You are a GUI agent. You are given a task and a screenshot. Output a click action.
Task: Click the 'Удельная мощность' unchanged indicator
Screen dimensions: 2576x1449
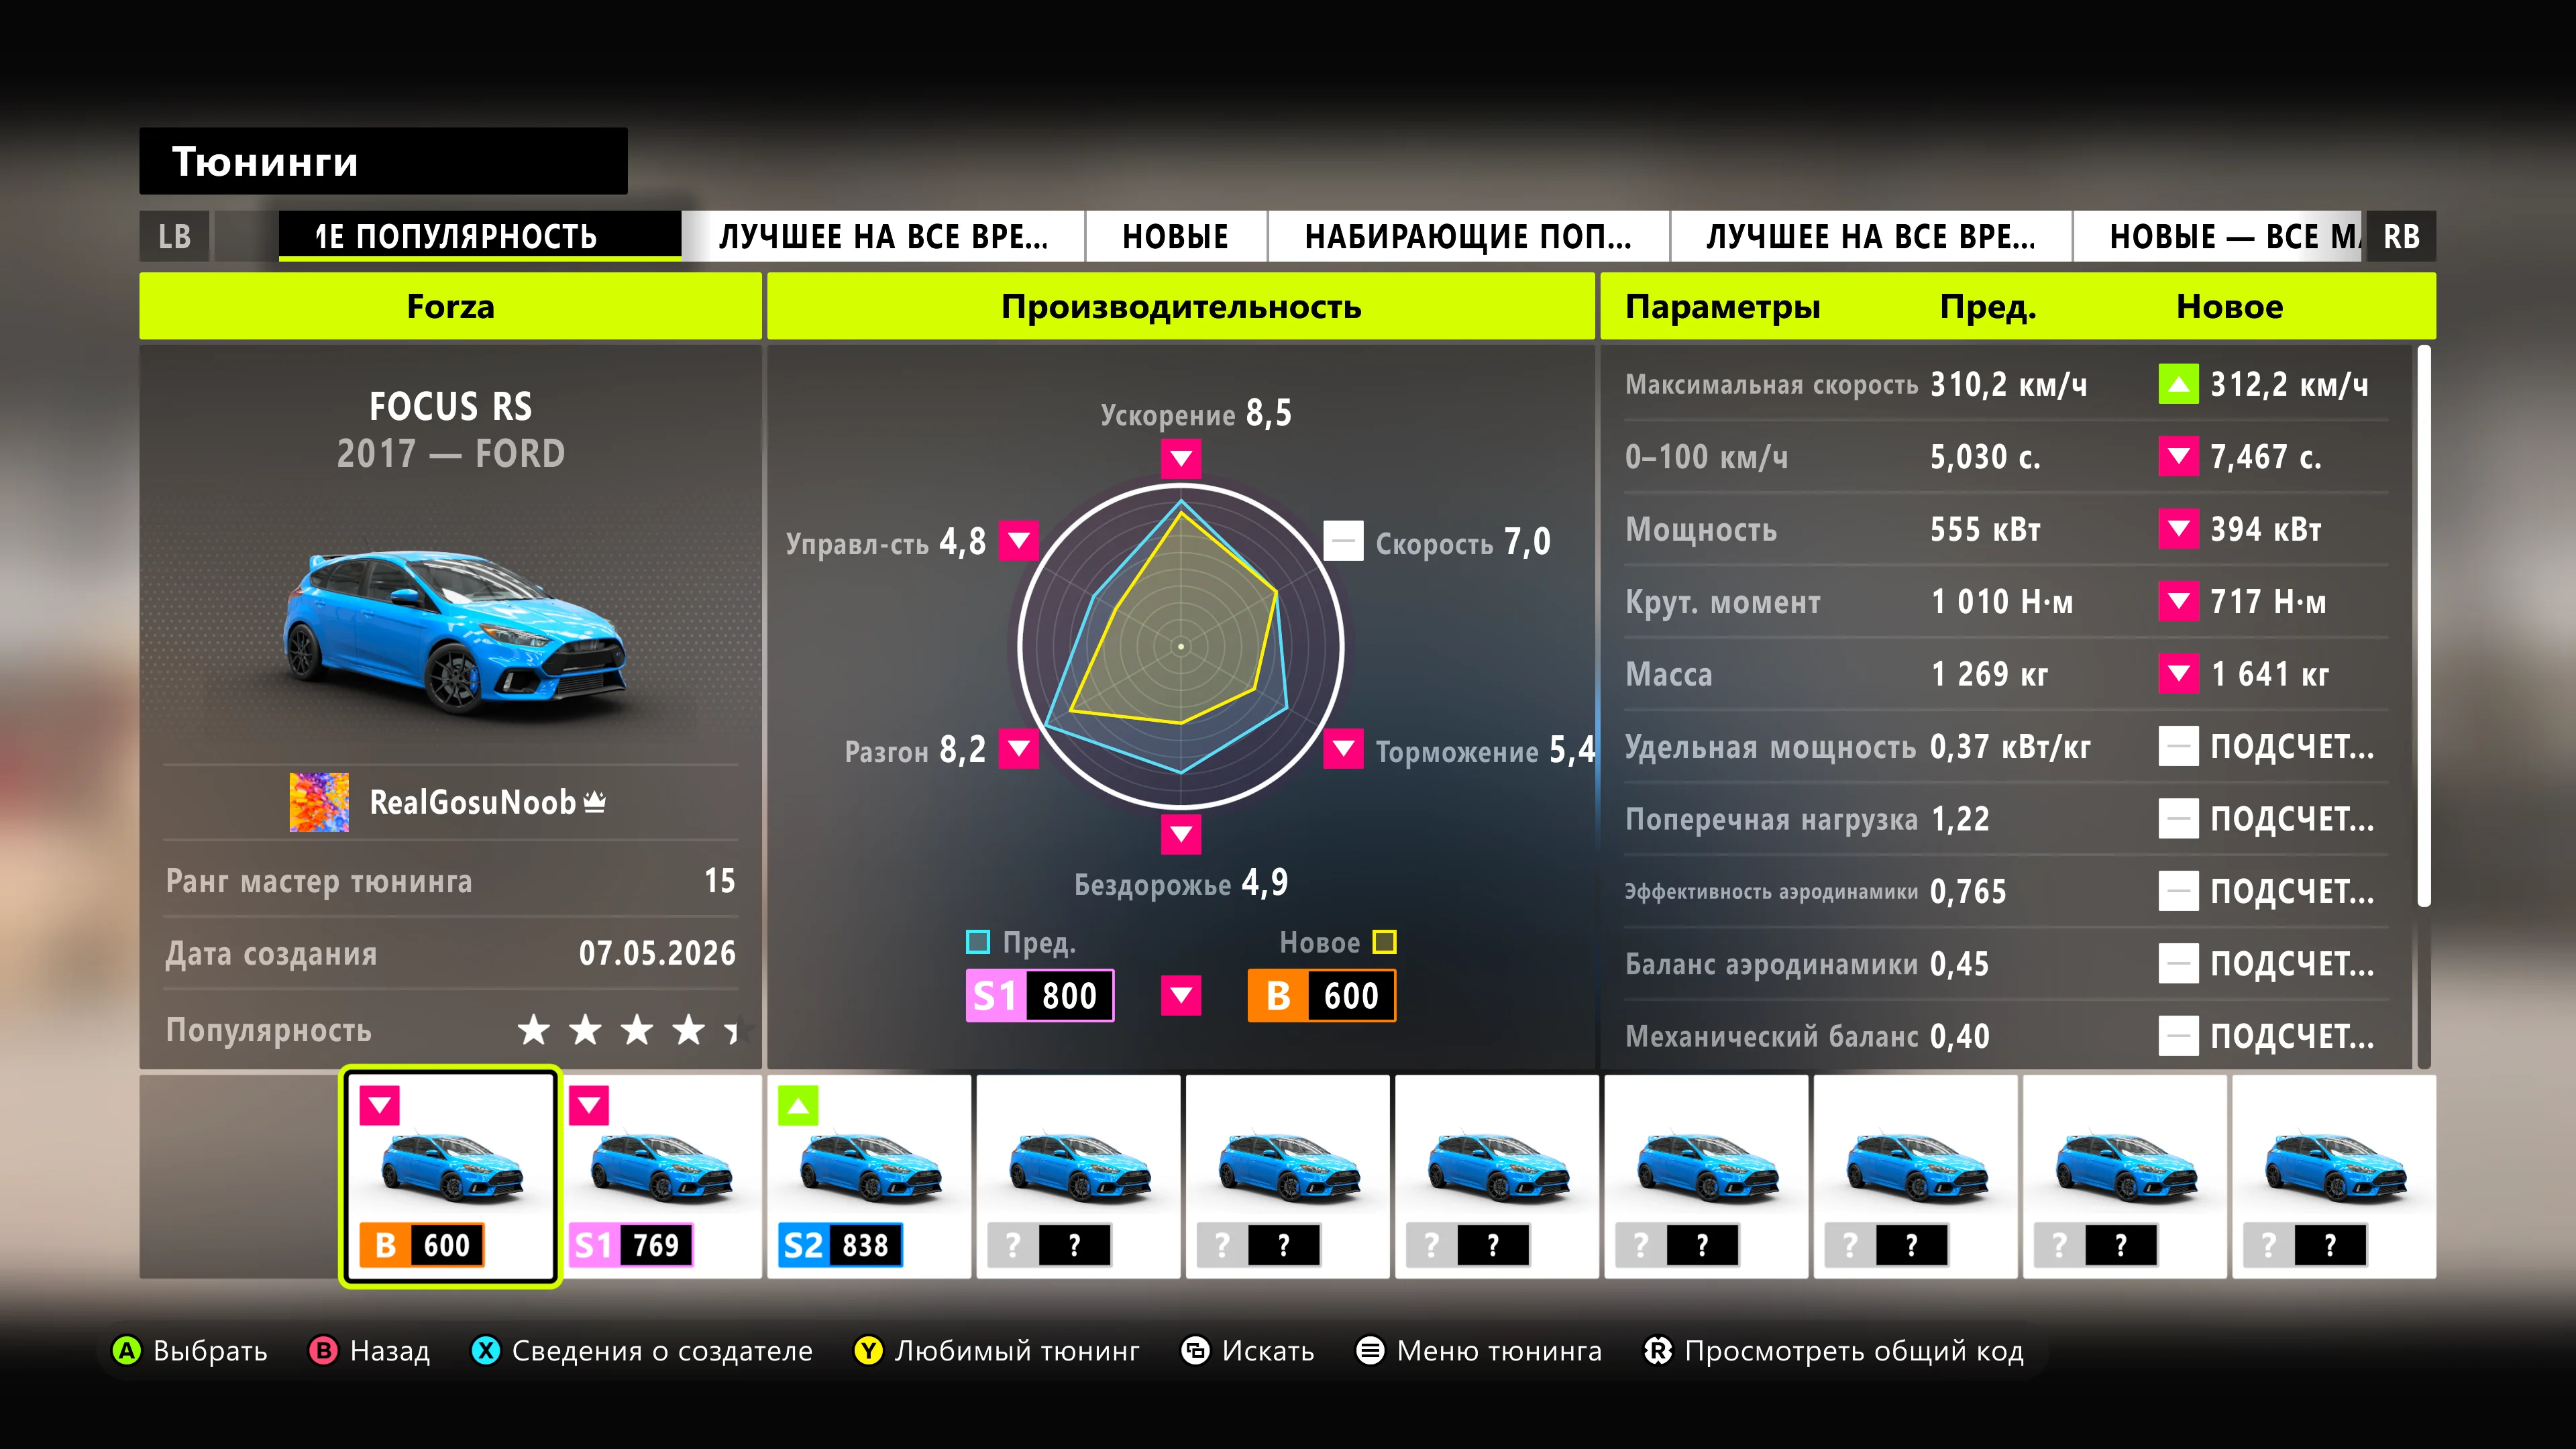pos(2178,746)
